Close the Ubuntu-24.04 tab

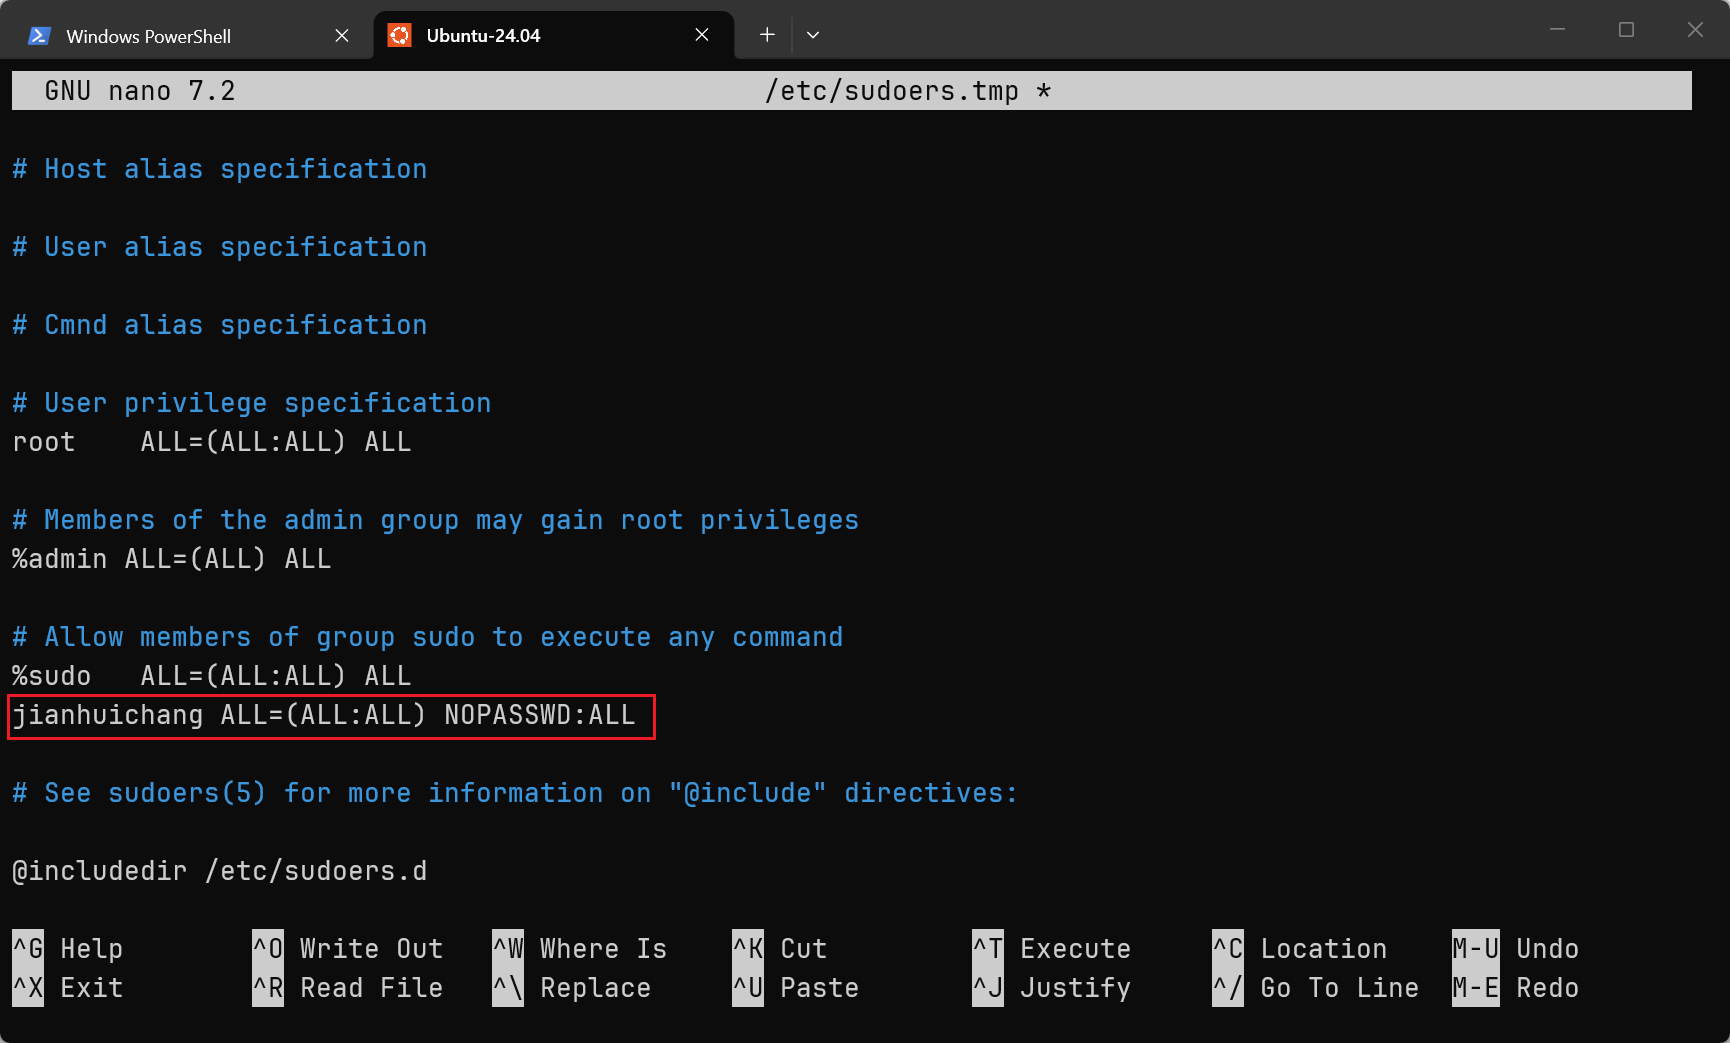click(702, 35)
